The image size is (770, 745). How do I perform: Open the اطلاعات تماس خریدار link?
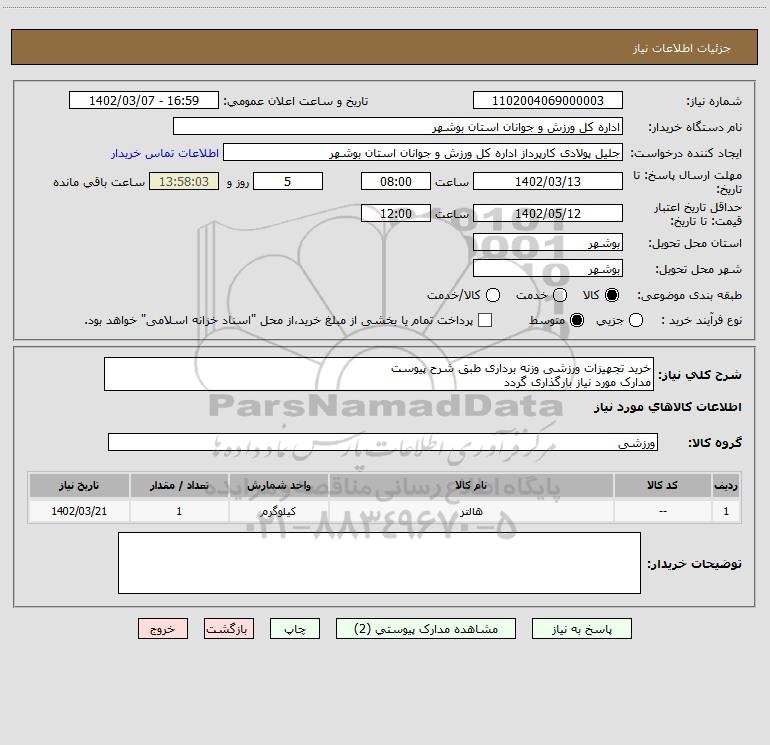pyautogui.click(x=165, y=153)
